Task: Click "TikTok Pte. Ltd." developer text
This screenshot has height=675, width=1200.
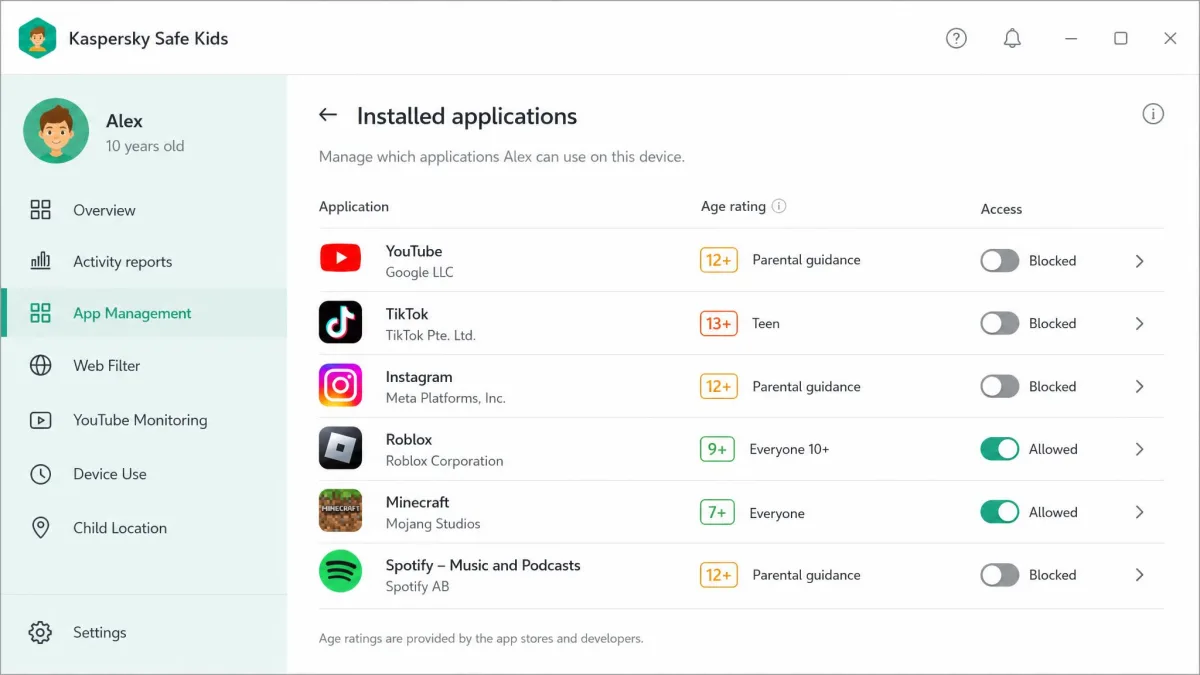Action: (x=431, y=335)
